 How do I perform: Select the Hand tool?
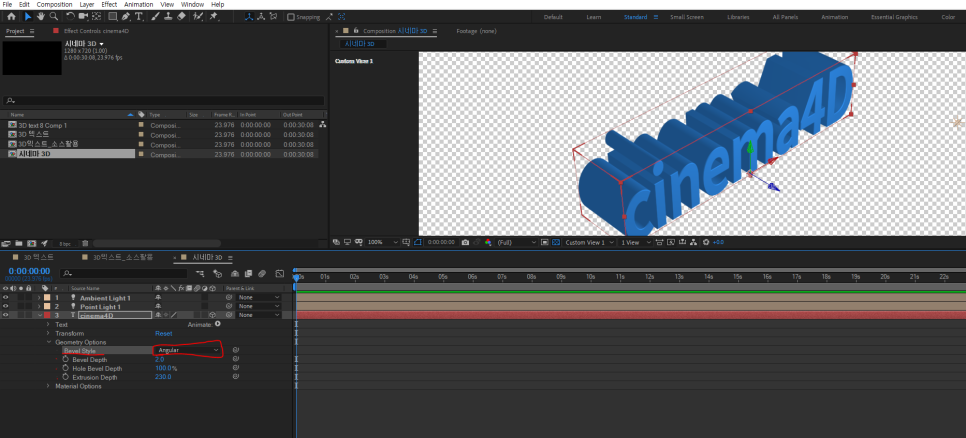tap(41, 17)
